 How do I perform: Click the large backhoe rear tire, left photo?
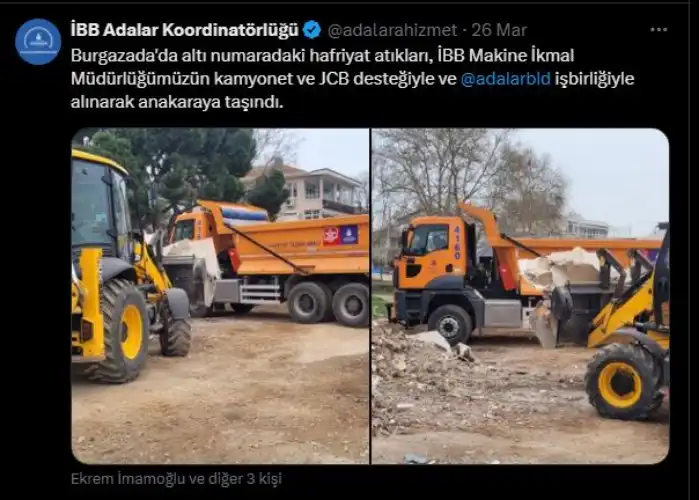(121, 331)
